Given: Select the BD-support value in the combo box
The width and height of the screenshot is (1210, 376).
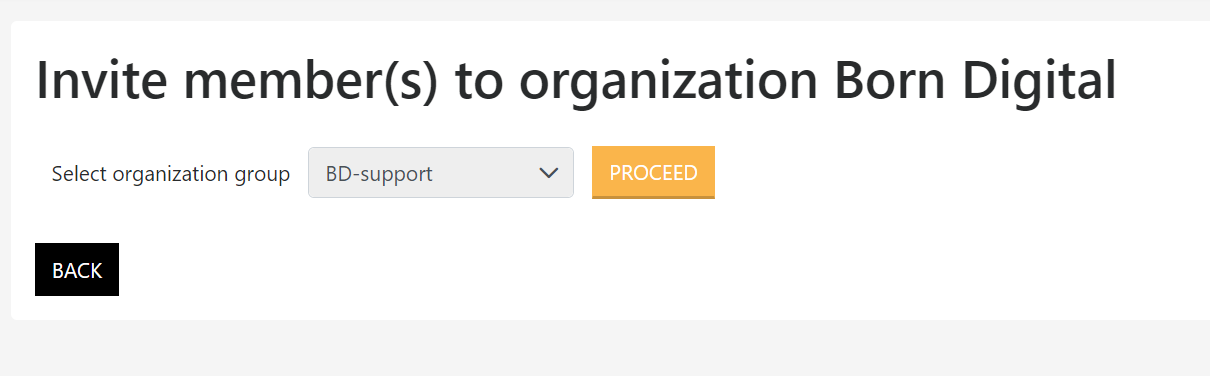Looking at the screenshot, I should pos(379,173).
